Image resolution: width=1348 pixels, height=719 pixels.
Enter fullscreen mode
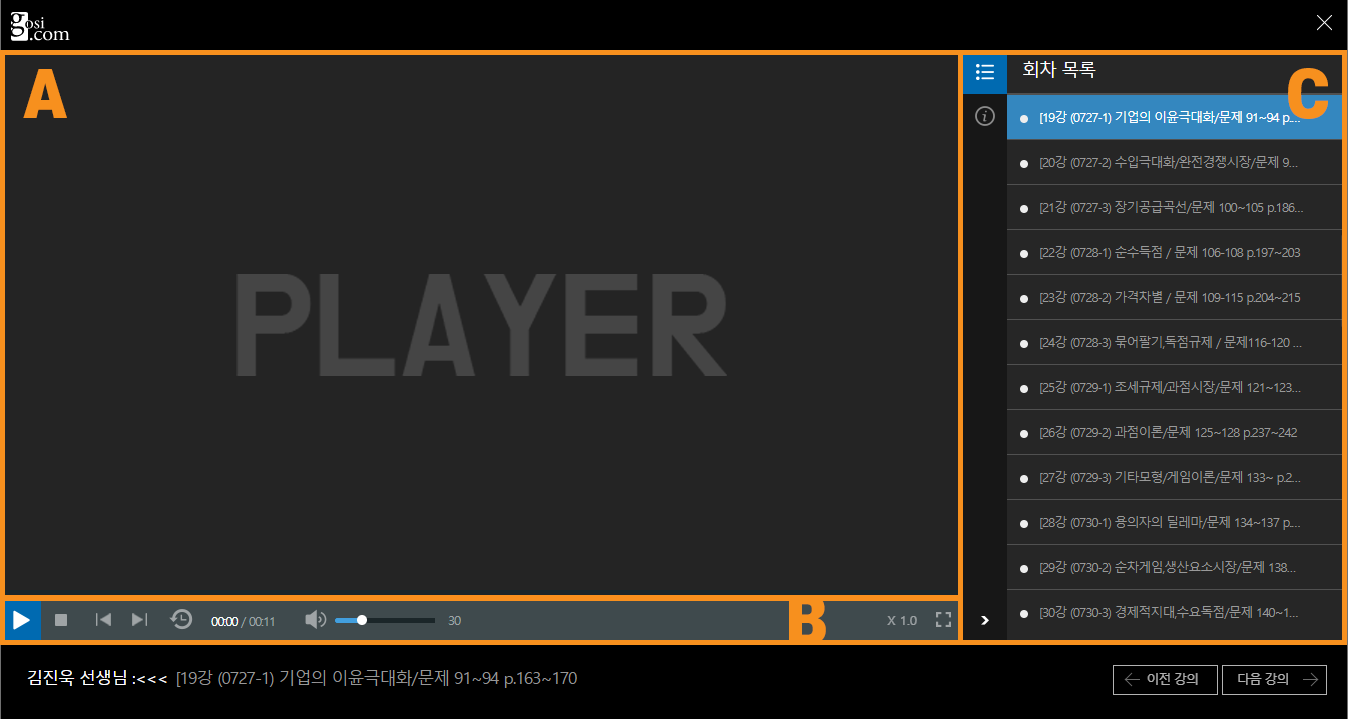point(943,620)
